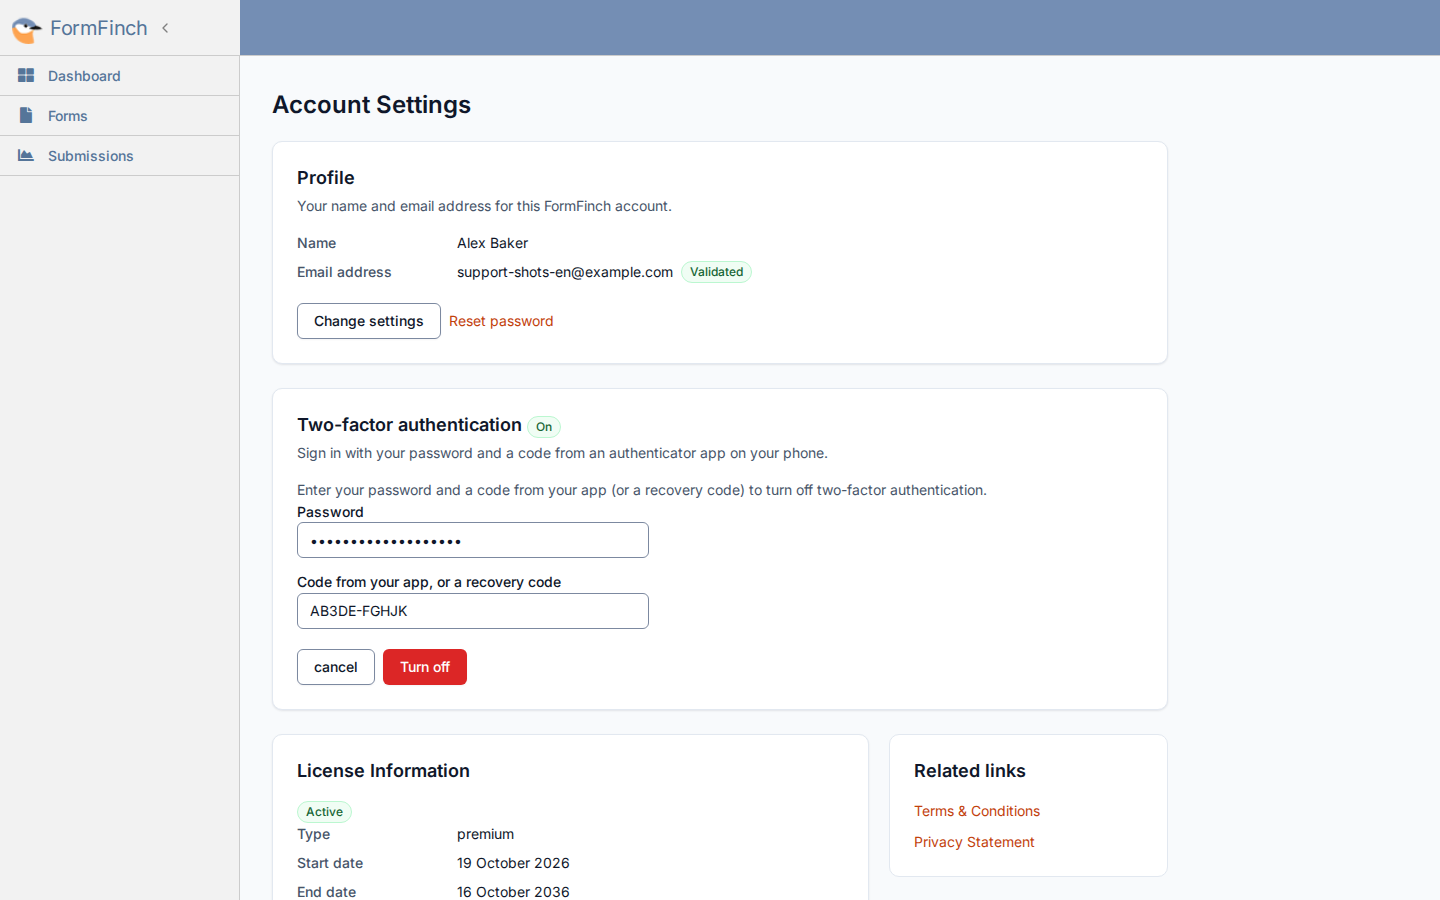Click the email support-shots-en@example.com

pos(565,272)
